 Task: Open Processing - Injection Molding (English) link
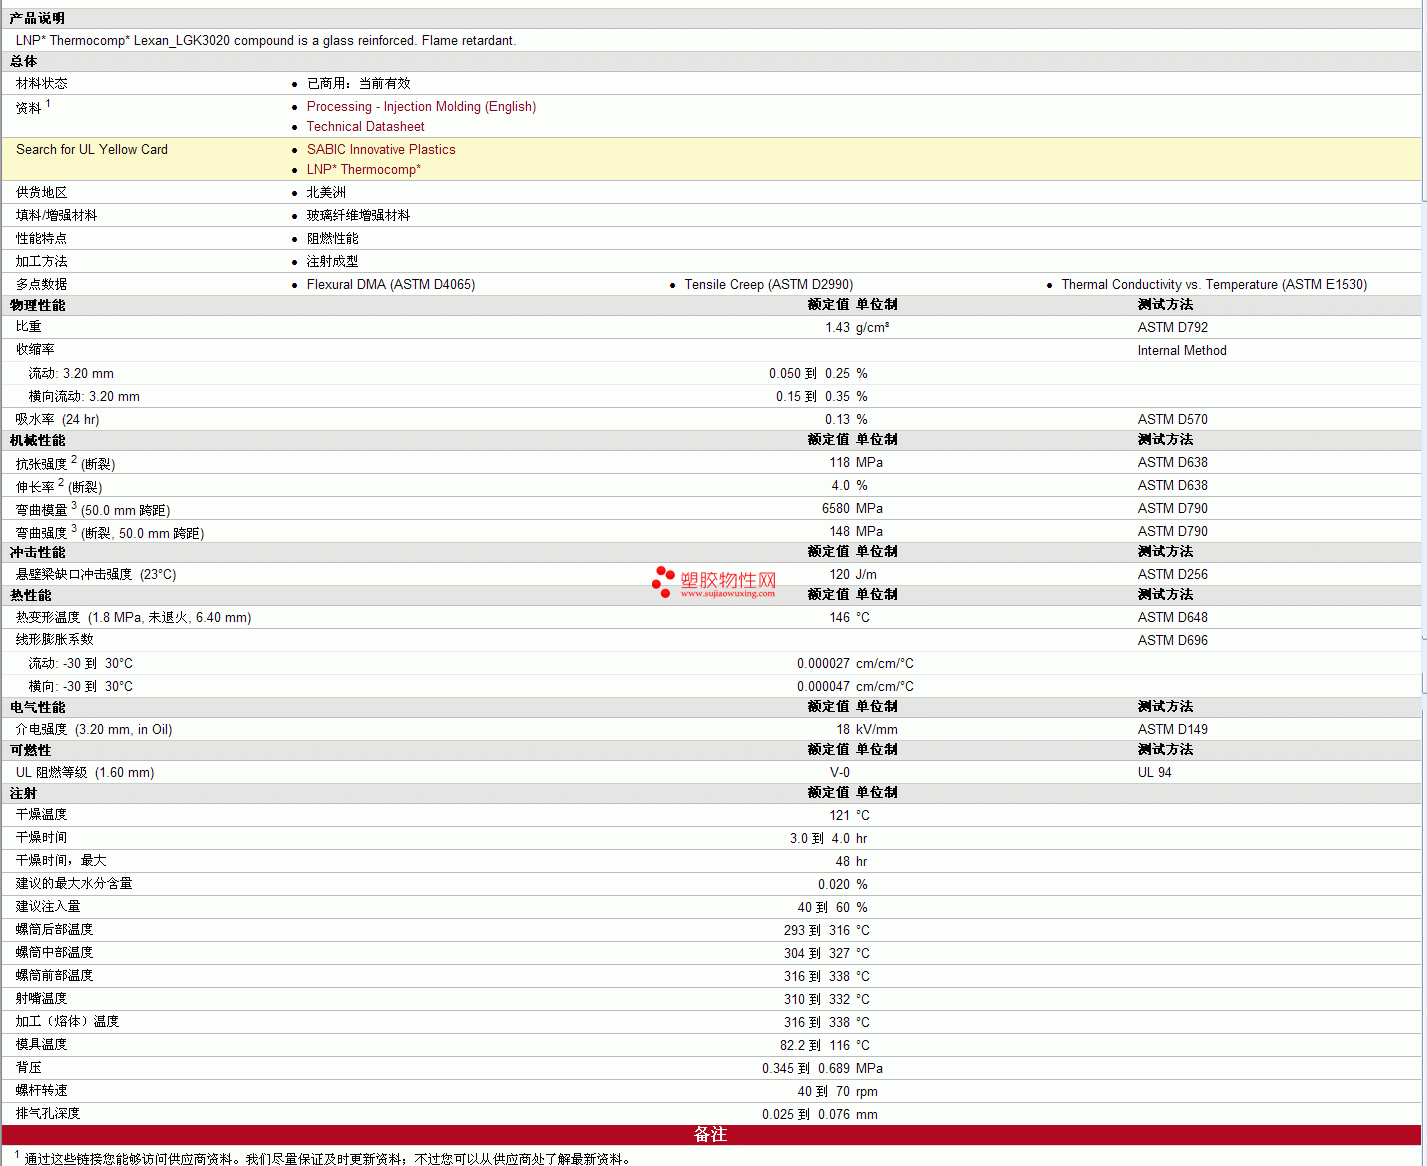coord(421,107)
